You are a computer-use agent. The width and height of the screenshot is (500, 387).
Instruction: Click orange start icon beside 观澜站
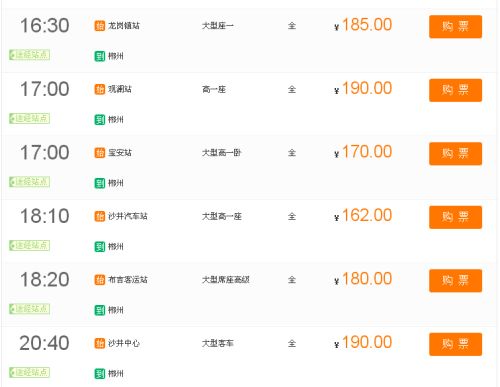point(100,89)
